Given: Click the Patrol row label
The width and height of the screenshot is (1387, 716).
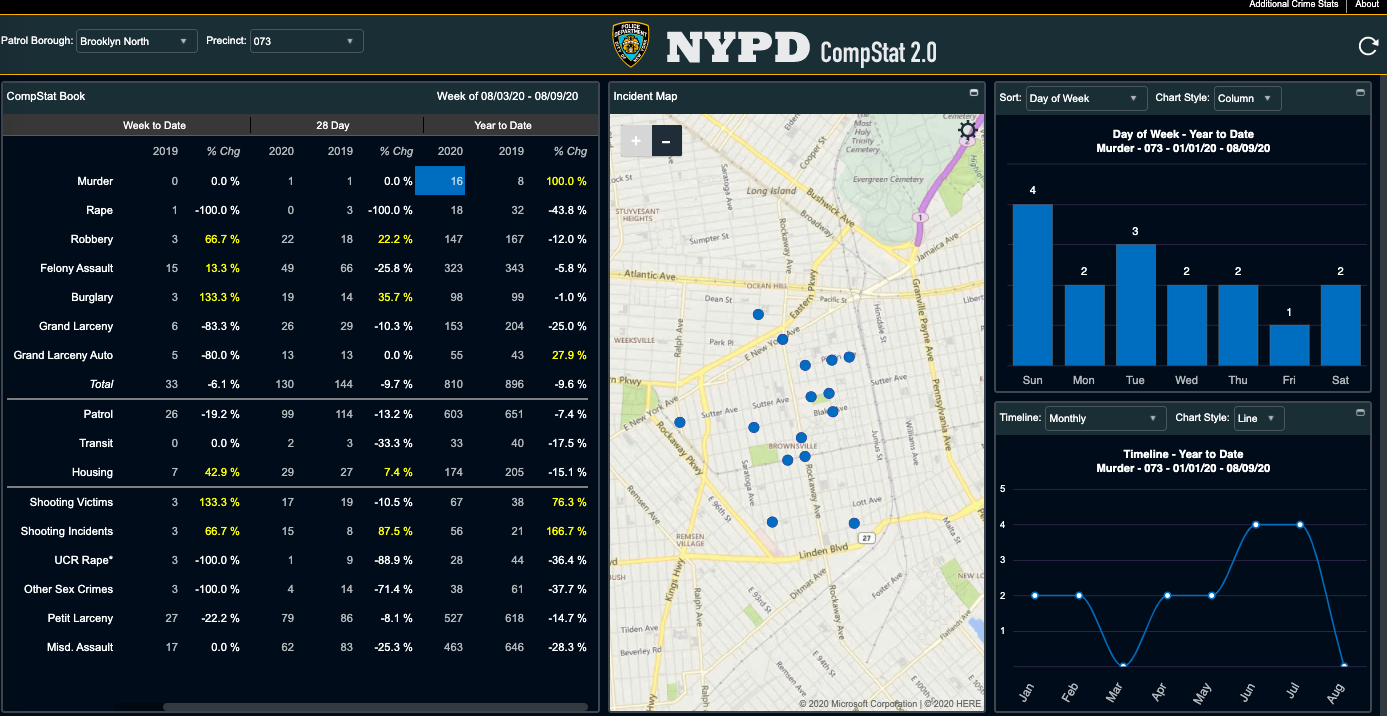Looking at the screenshot, I should [x=98, y=414].
